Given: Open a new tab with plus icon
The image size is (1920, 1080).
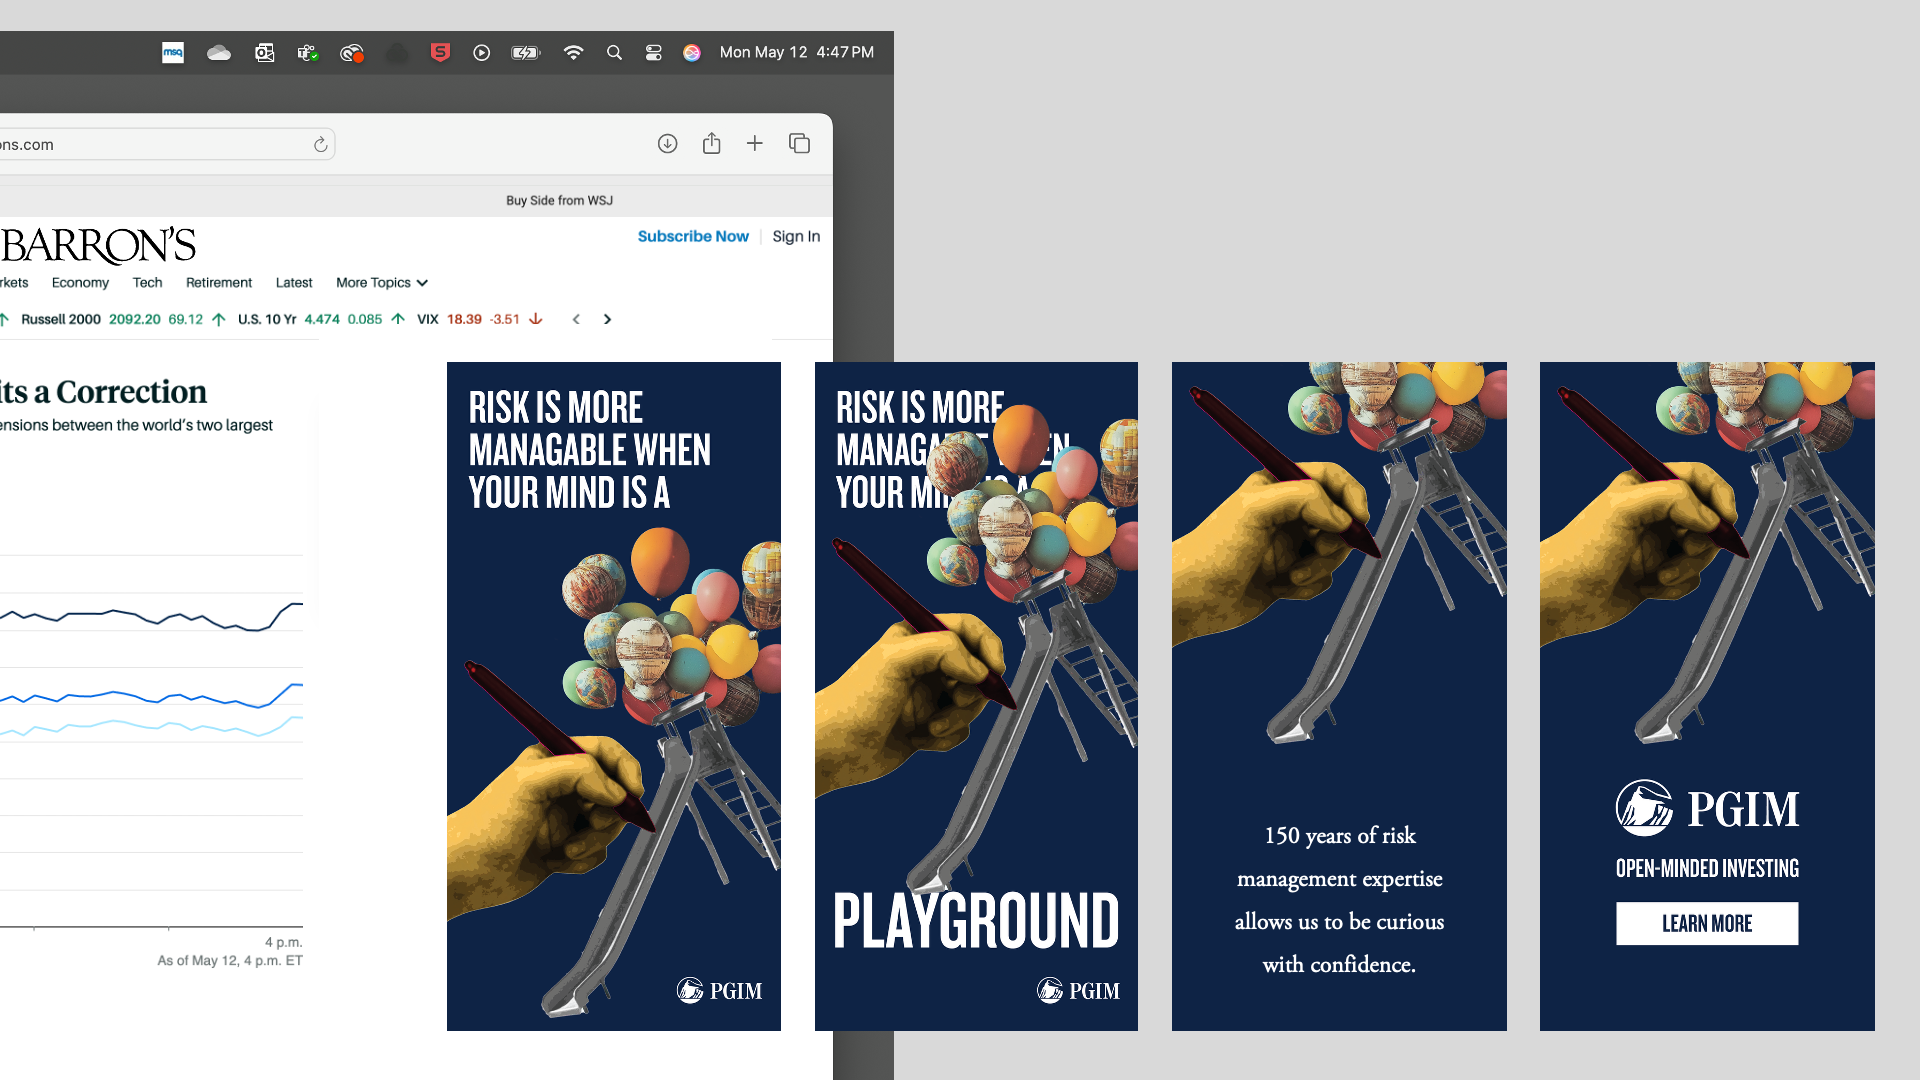Looking at the screenshot, I should click(755, 144).
